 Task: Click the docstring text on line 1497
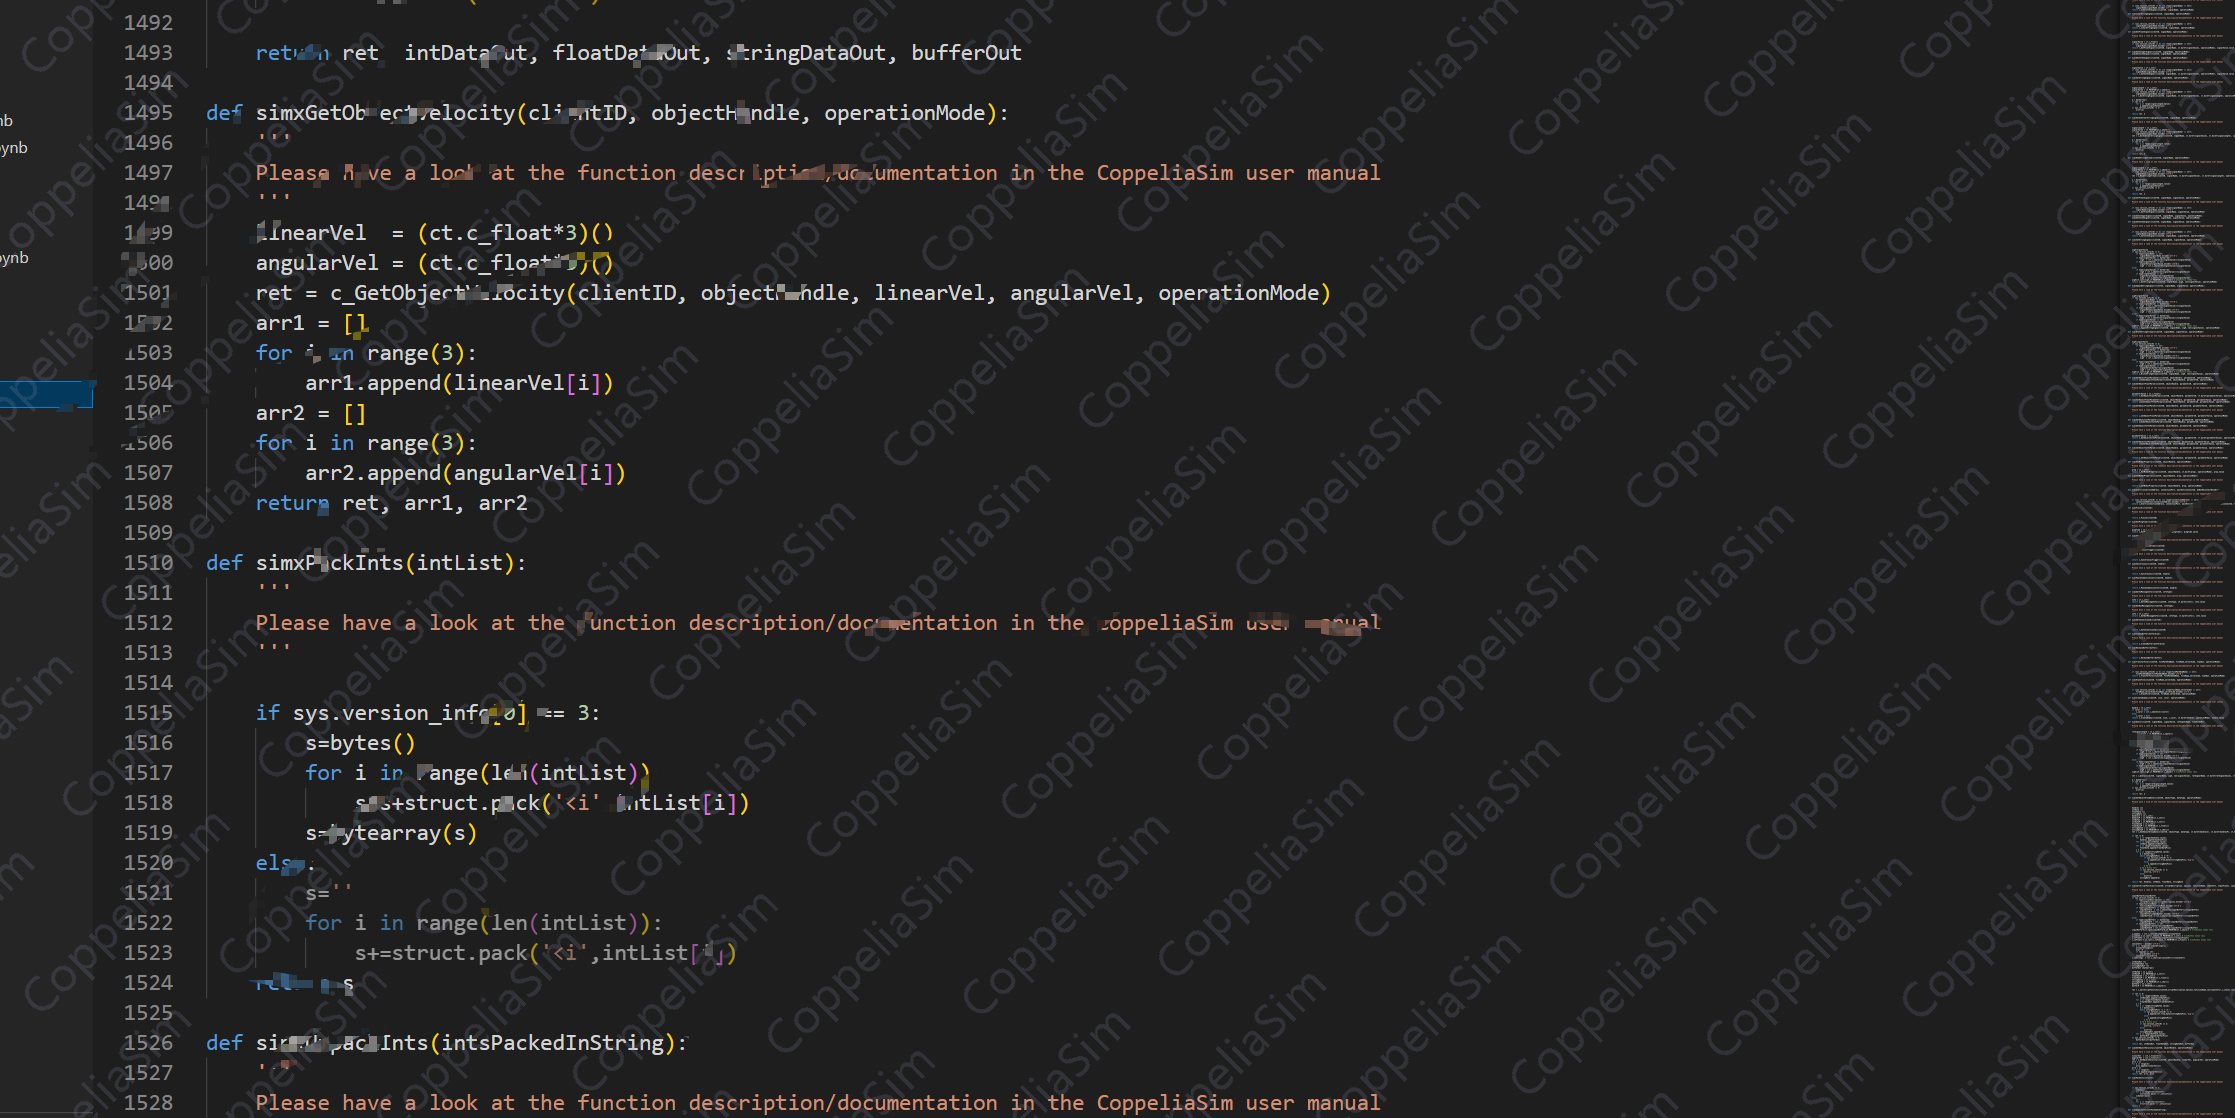[817, 173]
